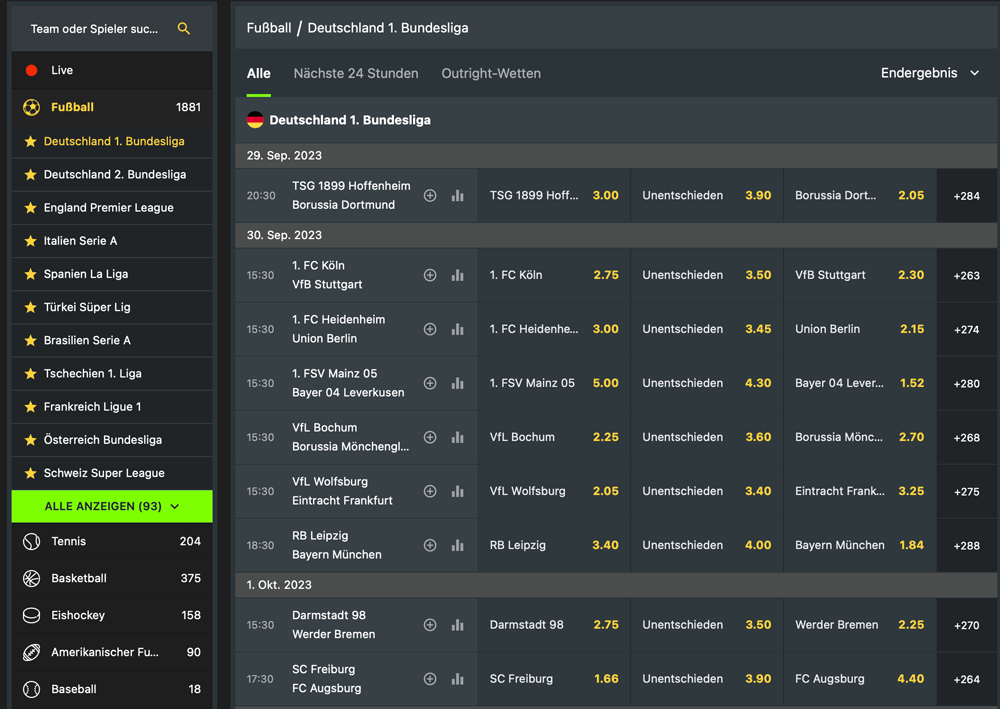The image size is (1000, 709).
Task: Expand +263 more markets for Köln match
Action: [x=966, y=275]
